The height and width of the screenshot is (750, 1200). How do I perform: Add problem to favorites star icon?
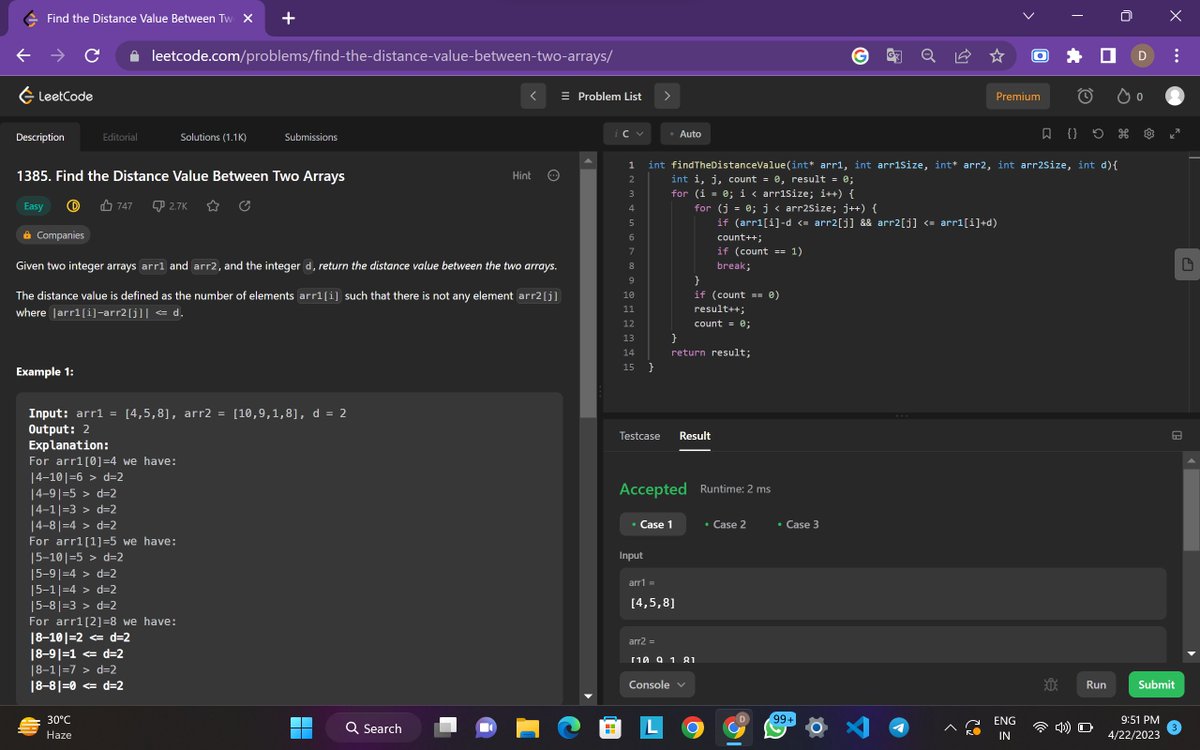(x=212, y=206)
